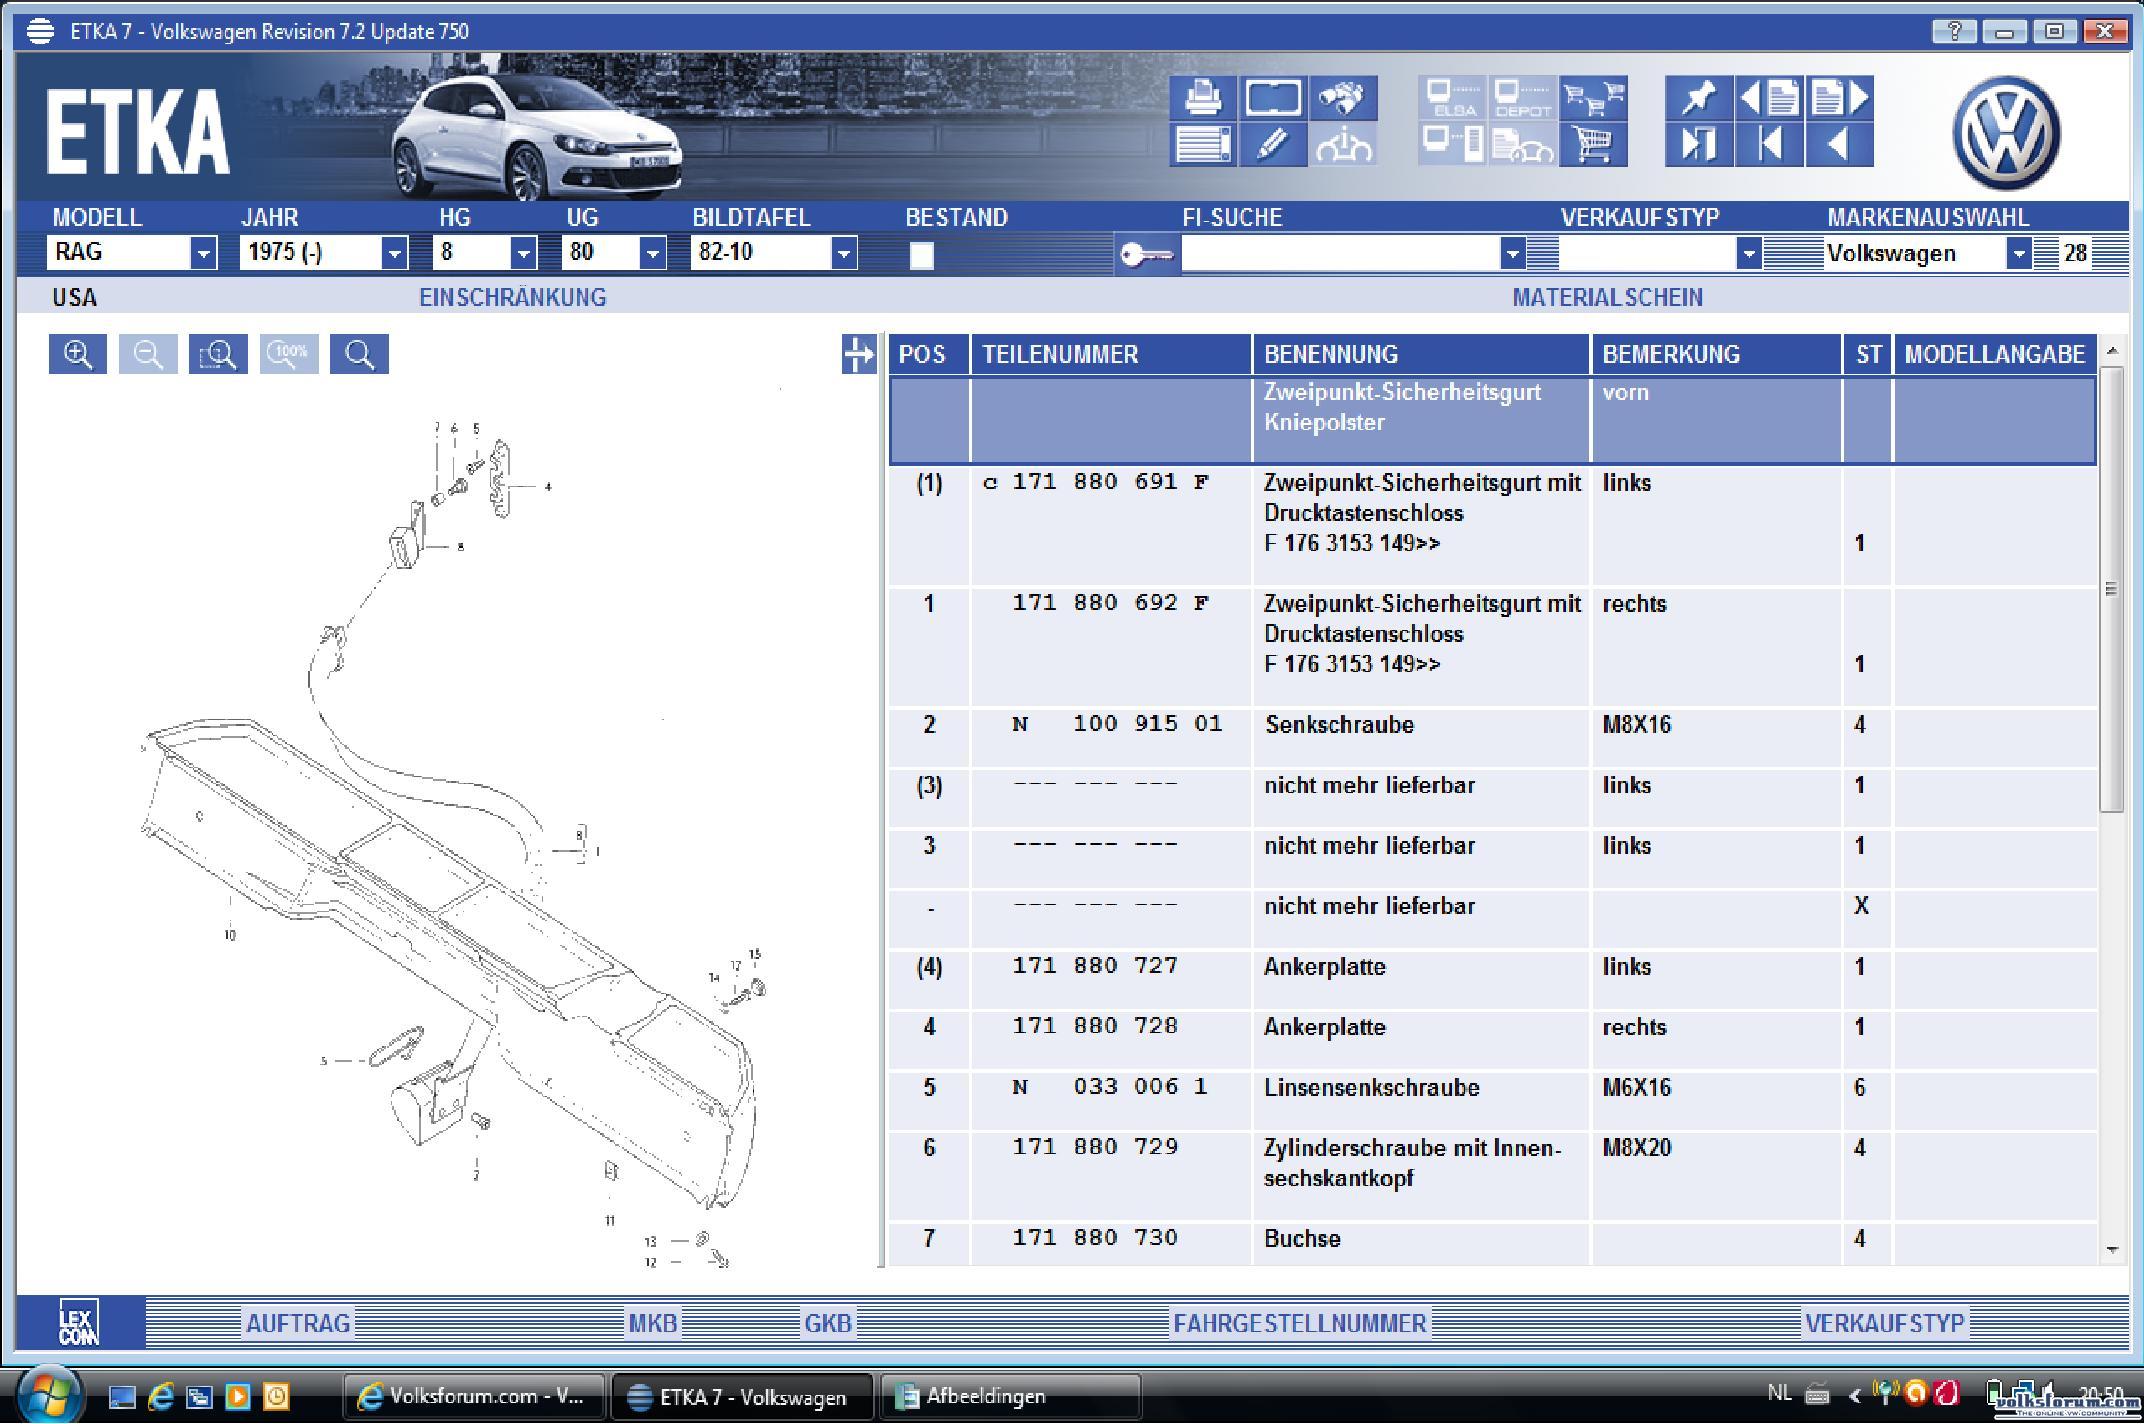Click the vehicle info icon
The width and height of the screenshot is (2144, 1424).
[1343, 144]
